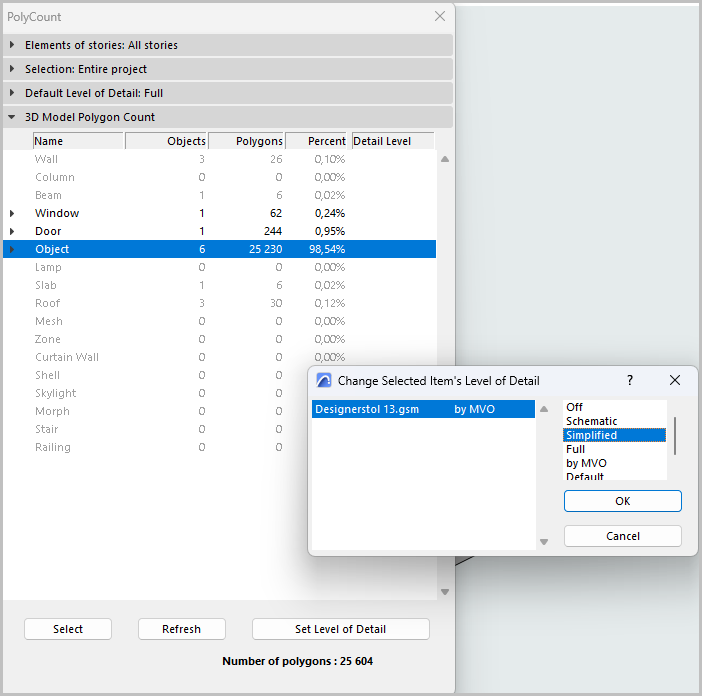This screenshot has width=702, height=696.
Task: Click the help question mark in dialog
Action: click(629, 381)
